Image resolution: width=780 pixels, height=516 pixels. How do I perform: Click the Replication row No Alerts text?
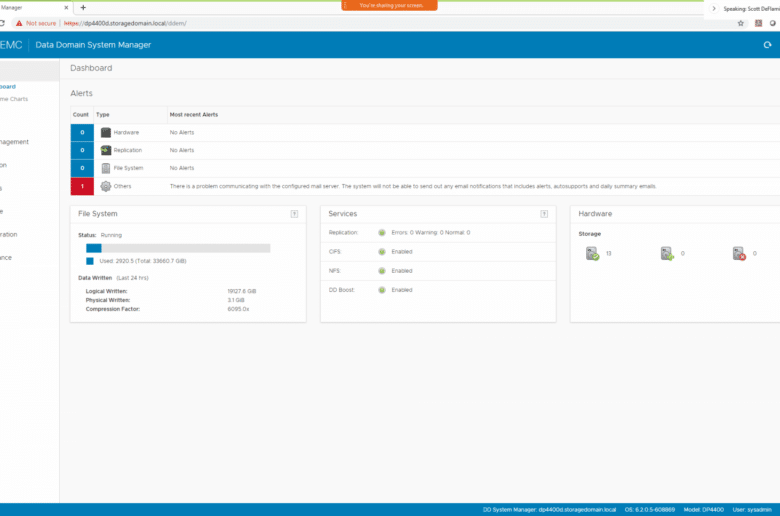pos(182,150)
